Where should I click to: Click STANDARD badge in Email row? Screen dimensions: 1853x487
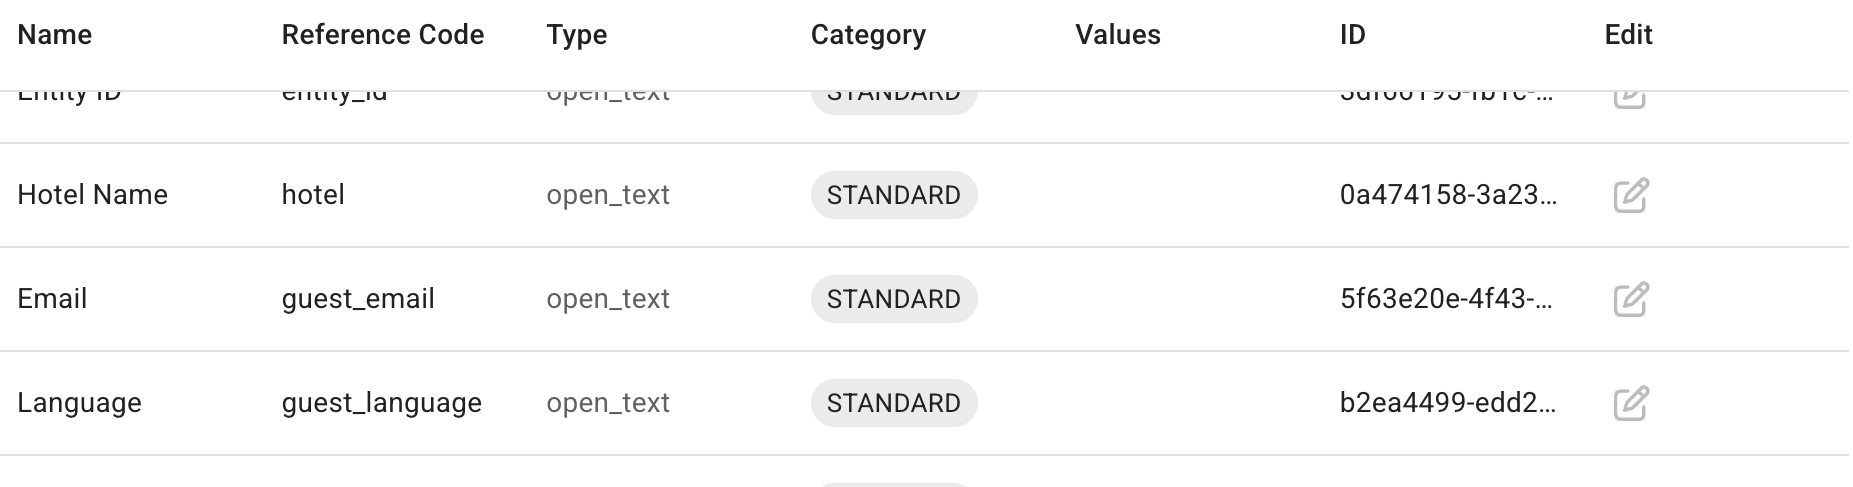894,299
